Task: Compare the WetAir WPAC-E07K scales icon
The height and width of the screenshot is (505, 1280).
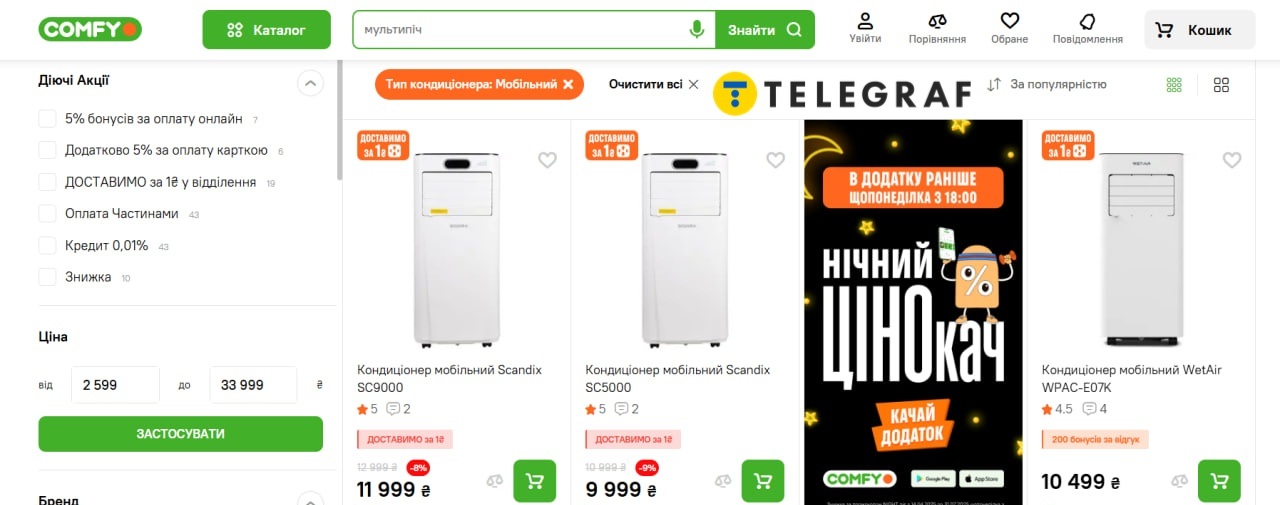Action: coord(1180,482)
